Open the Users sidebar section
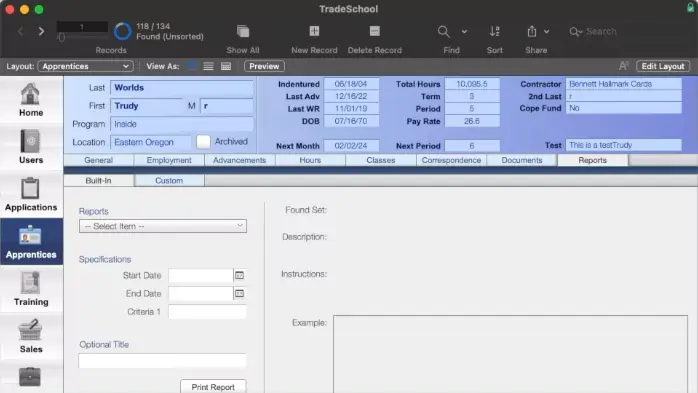698x393 pixels. click(x=31, y=147)
